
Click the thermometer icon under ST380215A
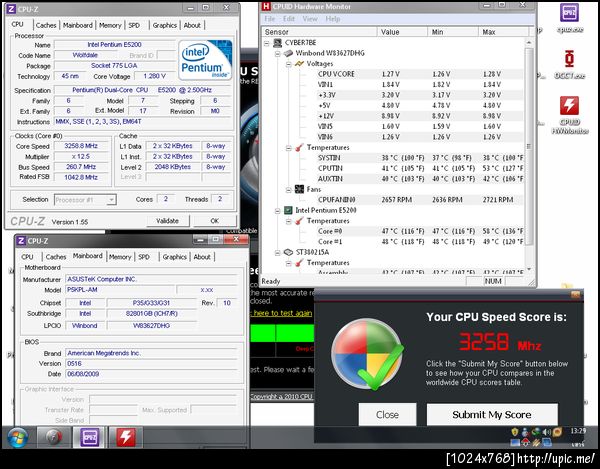pos(299,263)
